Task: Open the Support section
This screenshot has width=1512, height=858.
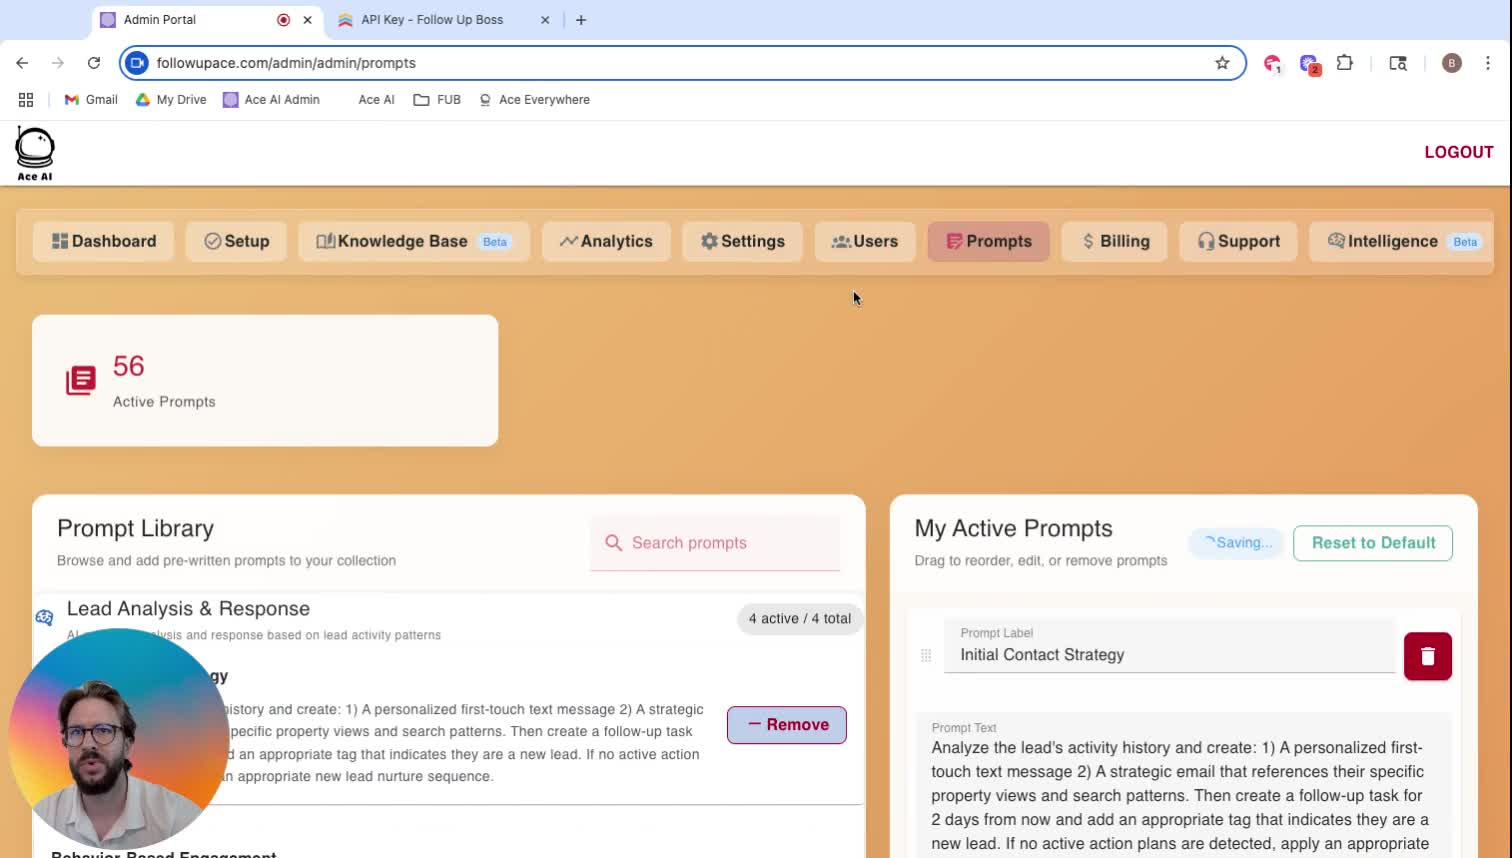Action: 1238,241
